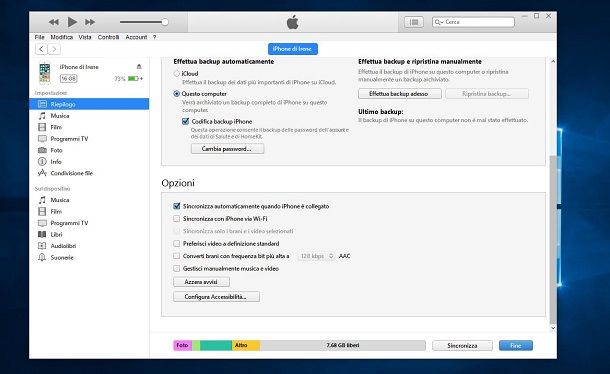Open the ? help menu
This screenshot has height=374, width=610.
pyautogui.click(x=154, y=37)
